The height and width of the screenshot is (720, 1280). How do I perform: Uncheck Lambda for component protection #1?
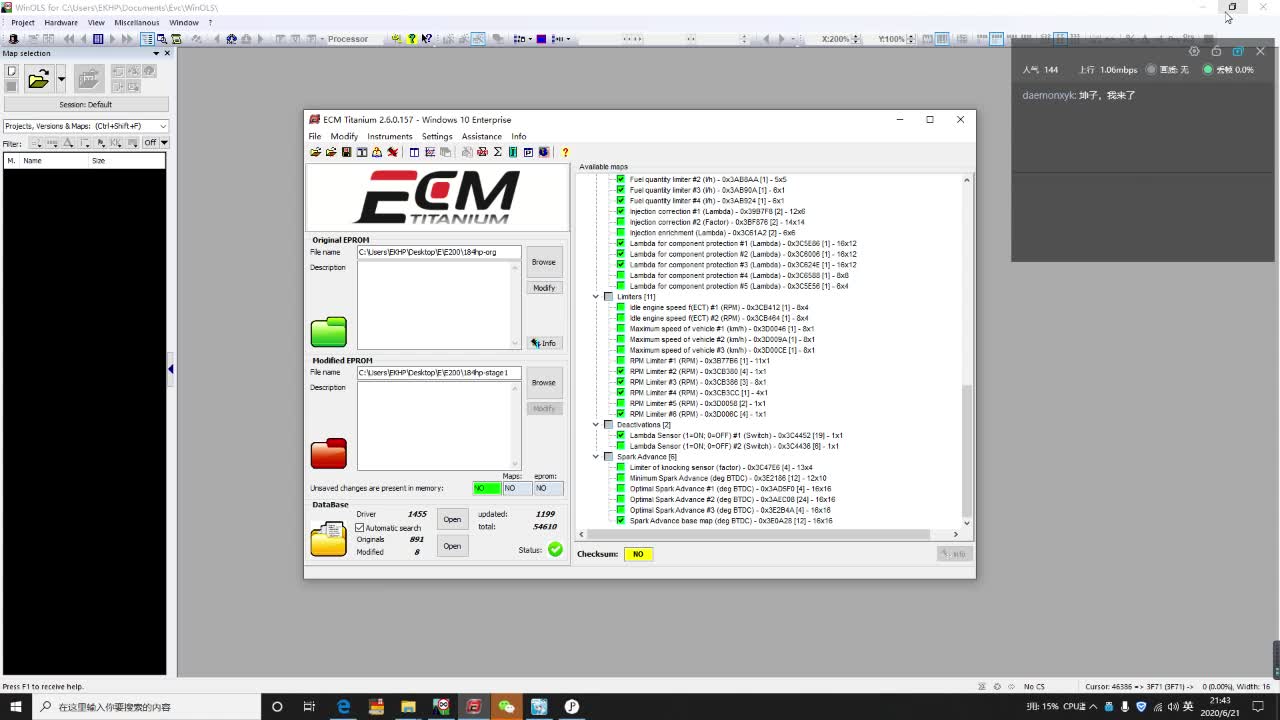coord(620,243)
